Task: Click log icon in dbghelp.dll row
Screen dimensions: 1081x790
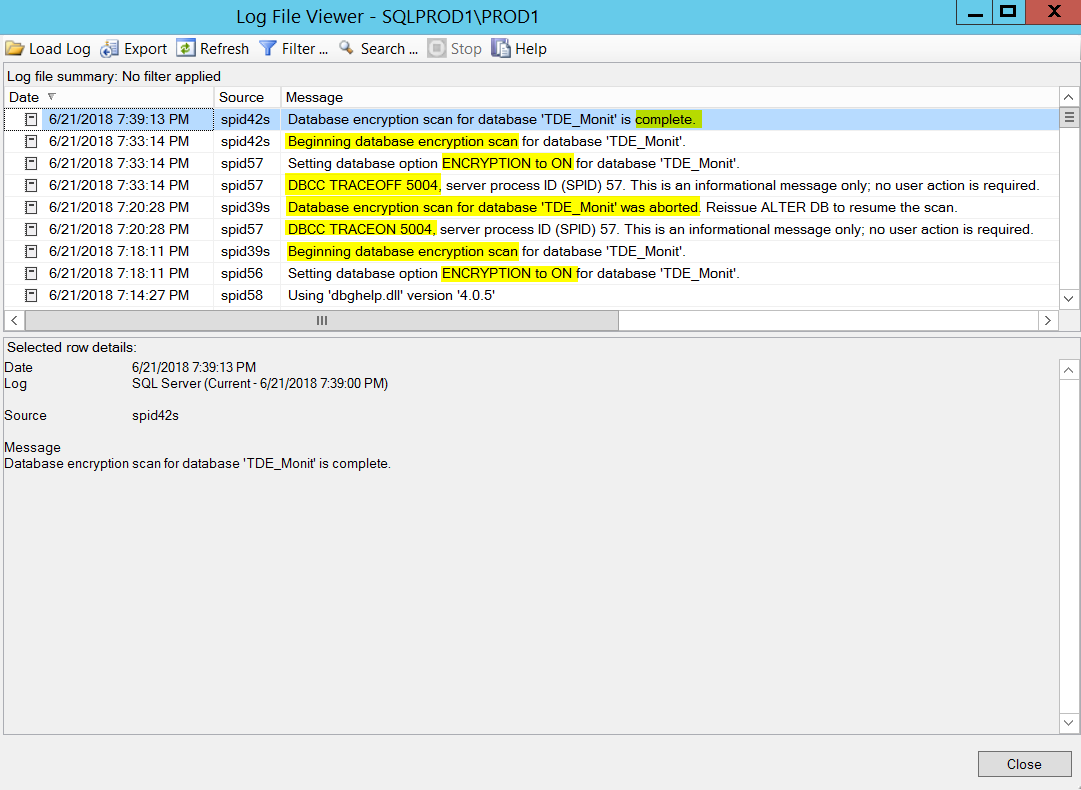Action: click(x=31, y=296)
